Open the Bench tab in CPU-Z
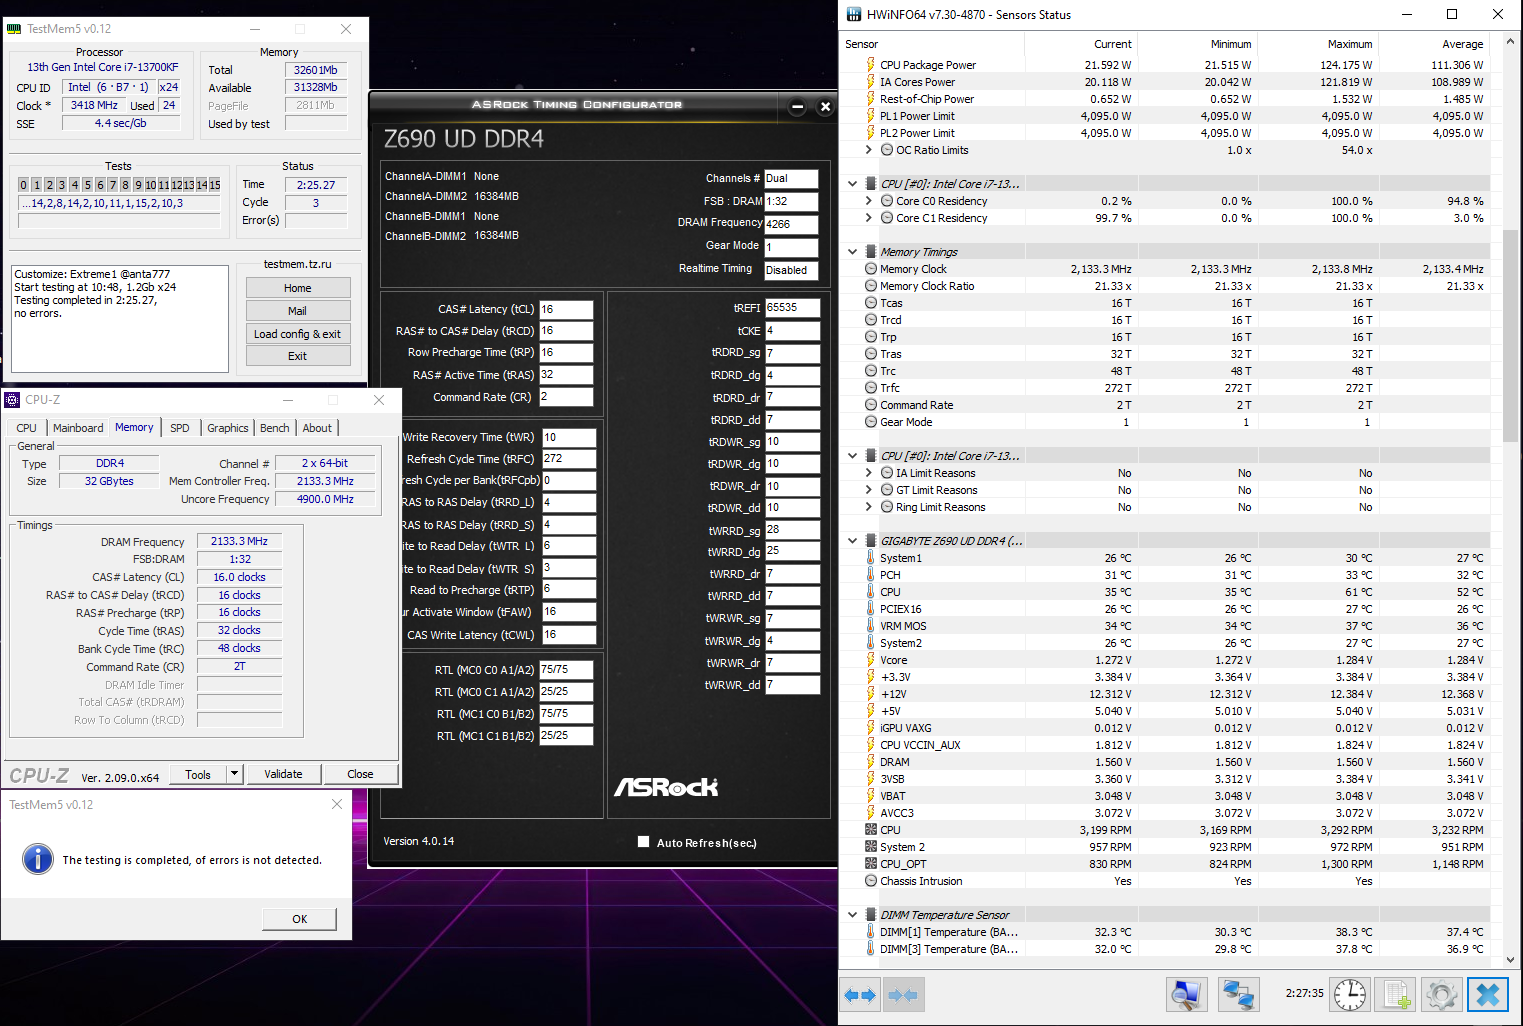 pyautogui.click(x=275, y=428)
